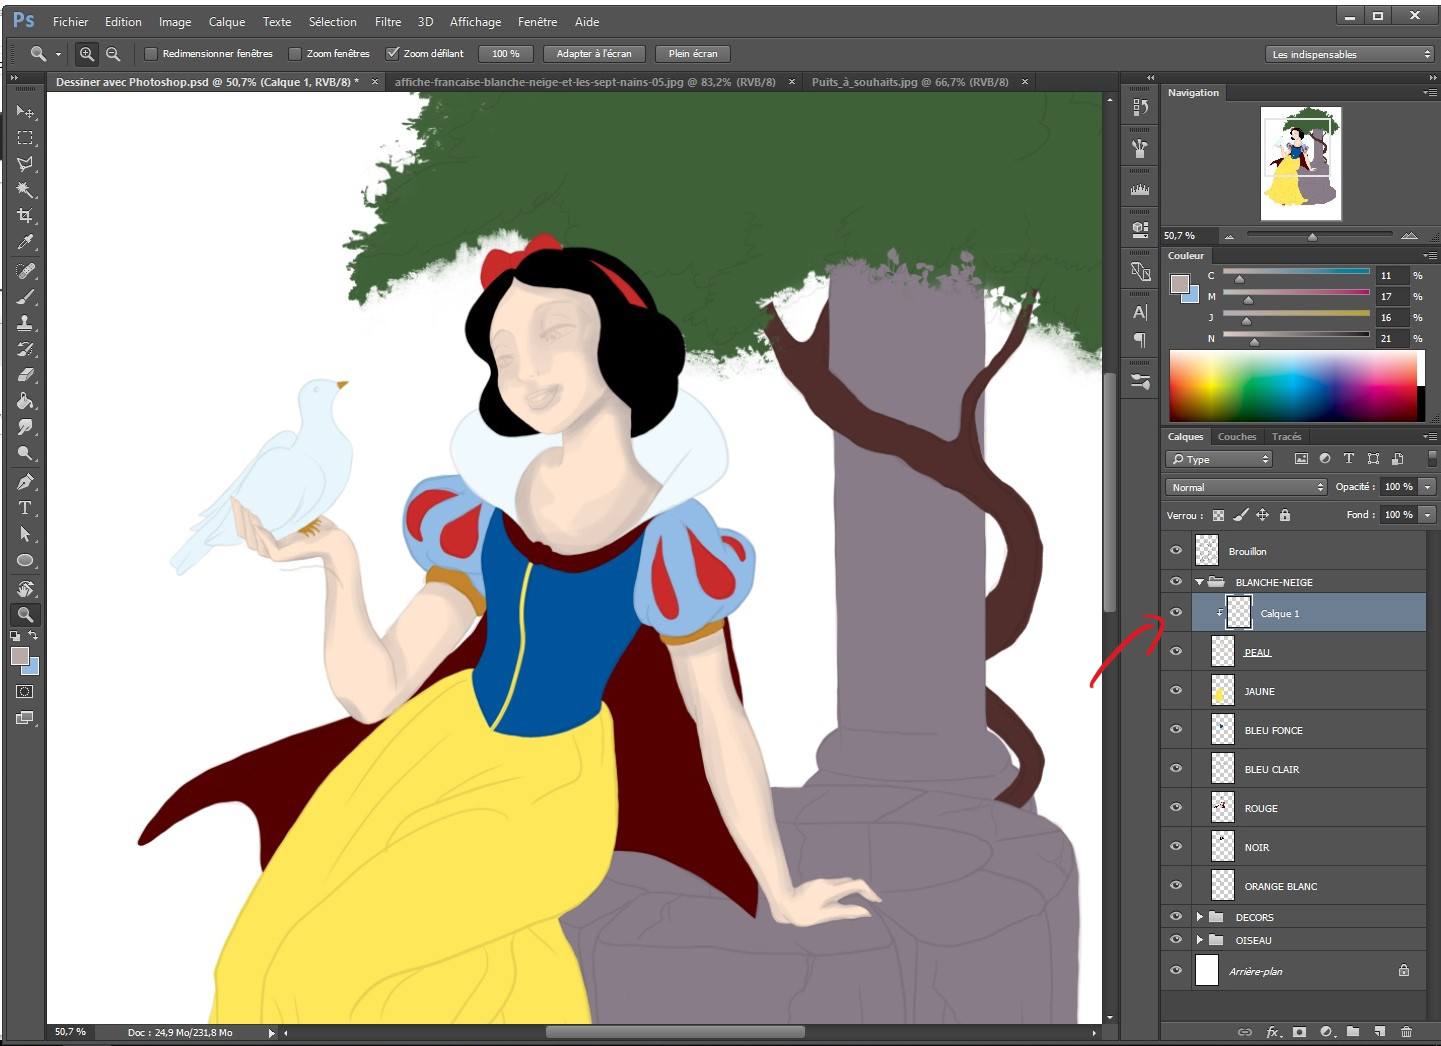This screenshot has width=1441, height=1046.
Task: Select the Clone Stamp tool
Action: pos(25,322)
